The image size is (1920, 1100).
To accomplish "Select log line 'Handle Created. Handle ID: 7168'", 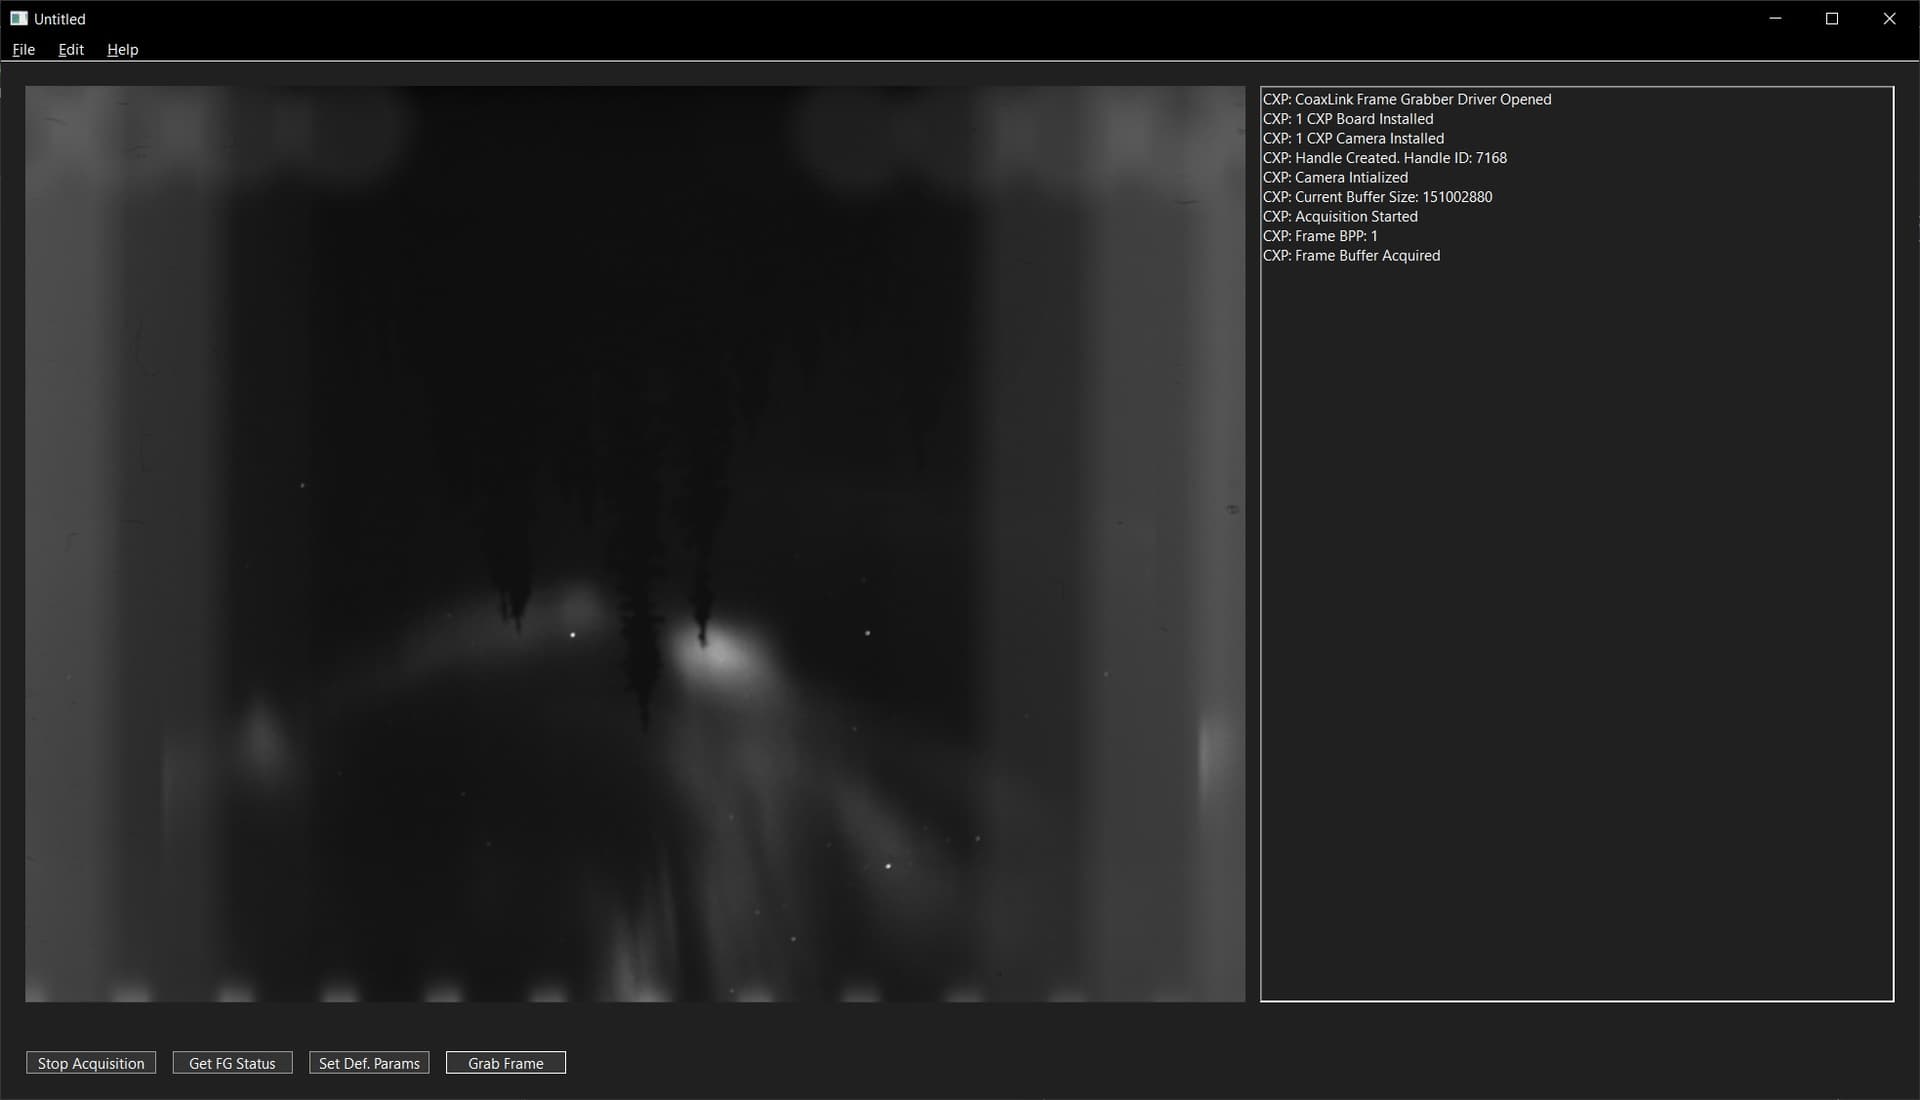I will click(x=1384, y=158).
